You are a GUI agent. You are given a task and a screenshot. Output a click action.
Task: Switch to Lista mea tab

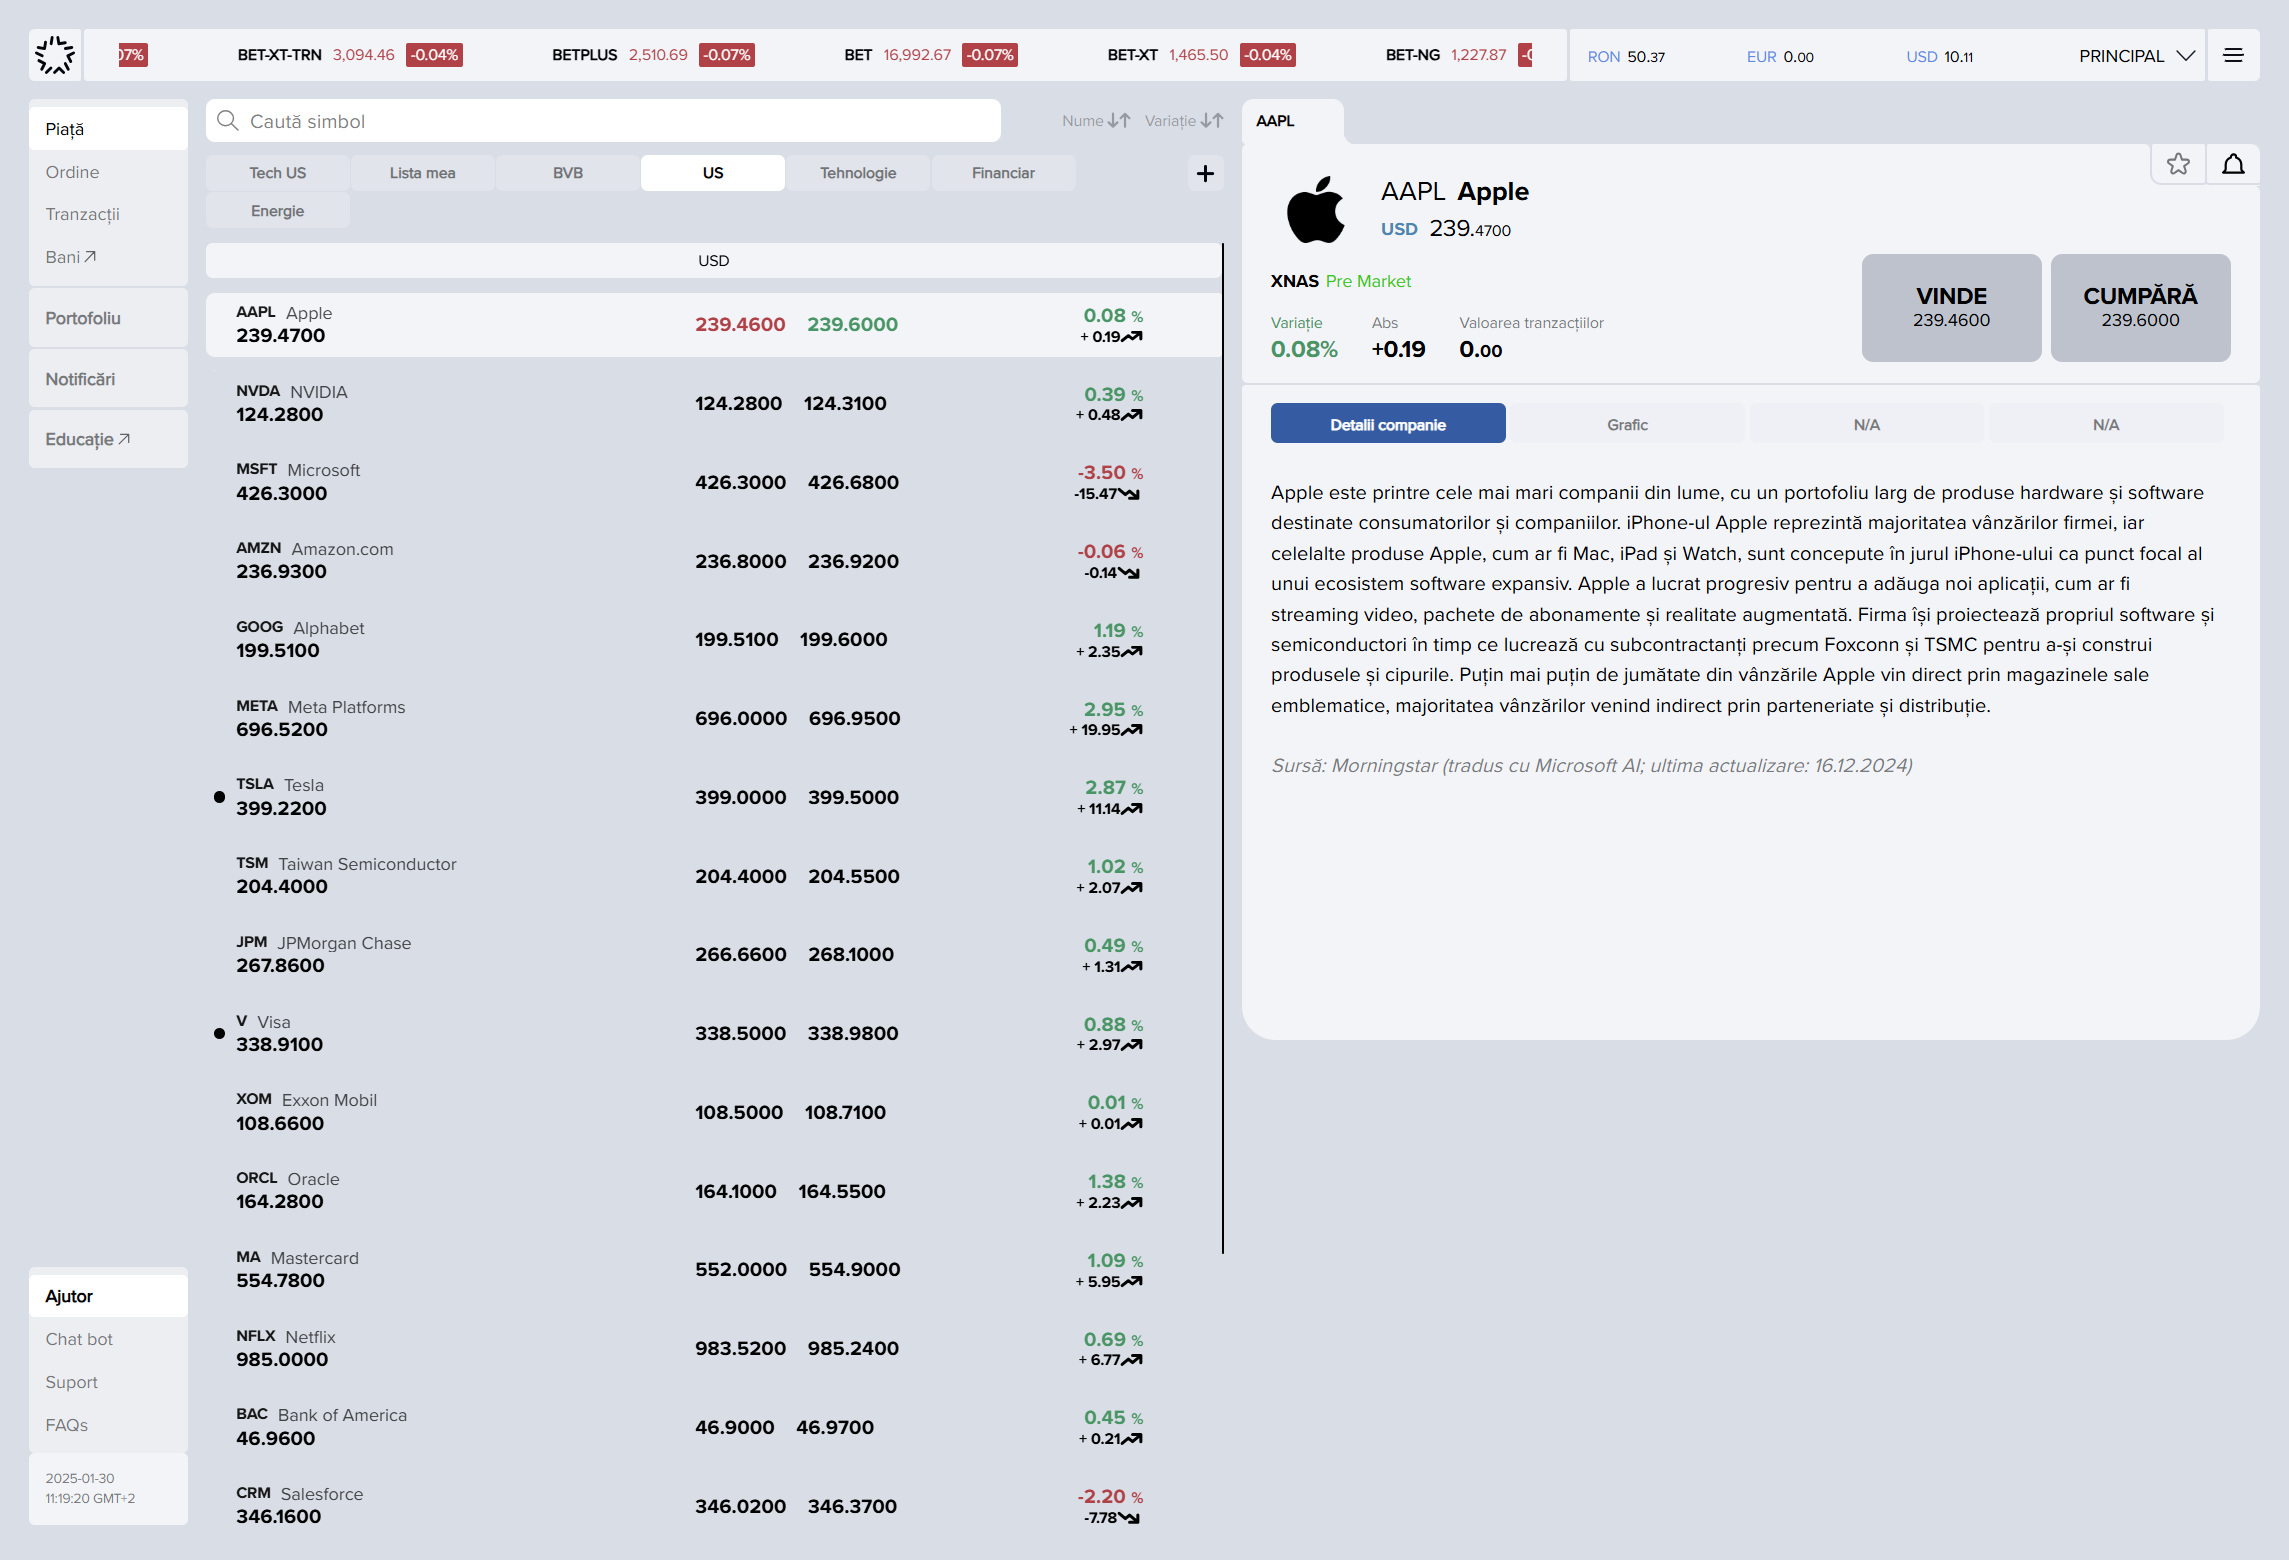coord(422,173)
